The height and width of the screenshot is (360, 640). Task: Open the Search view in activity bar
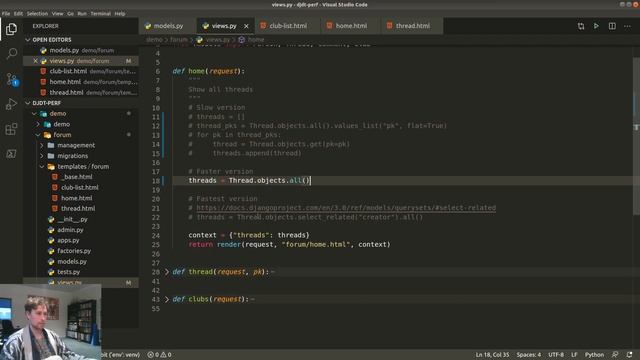pyautogui.click(x=11, y=53)
